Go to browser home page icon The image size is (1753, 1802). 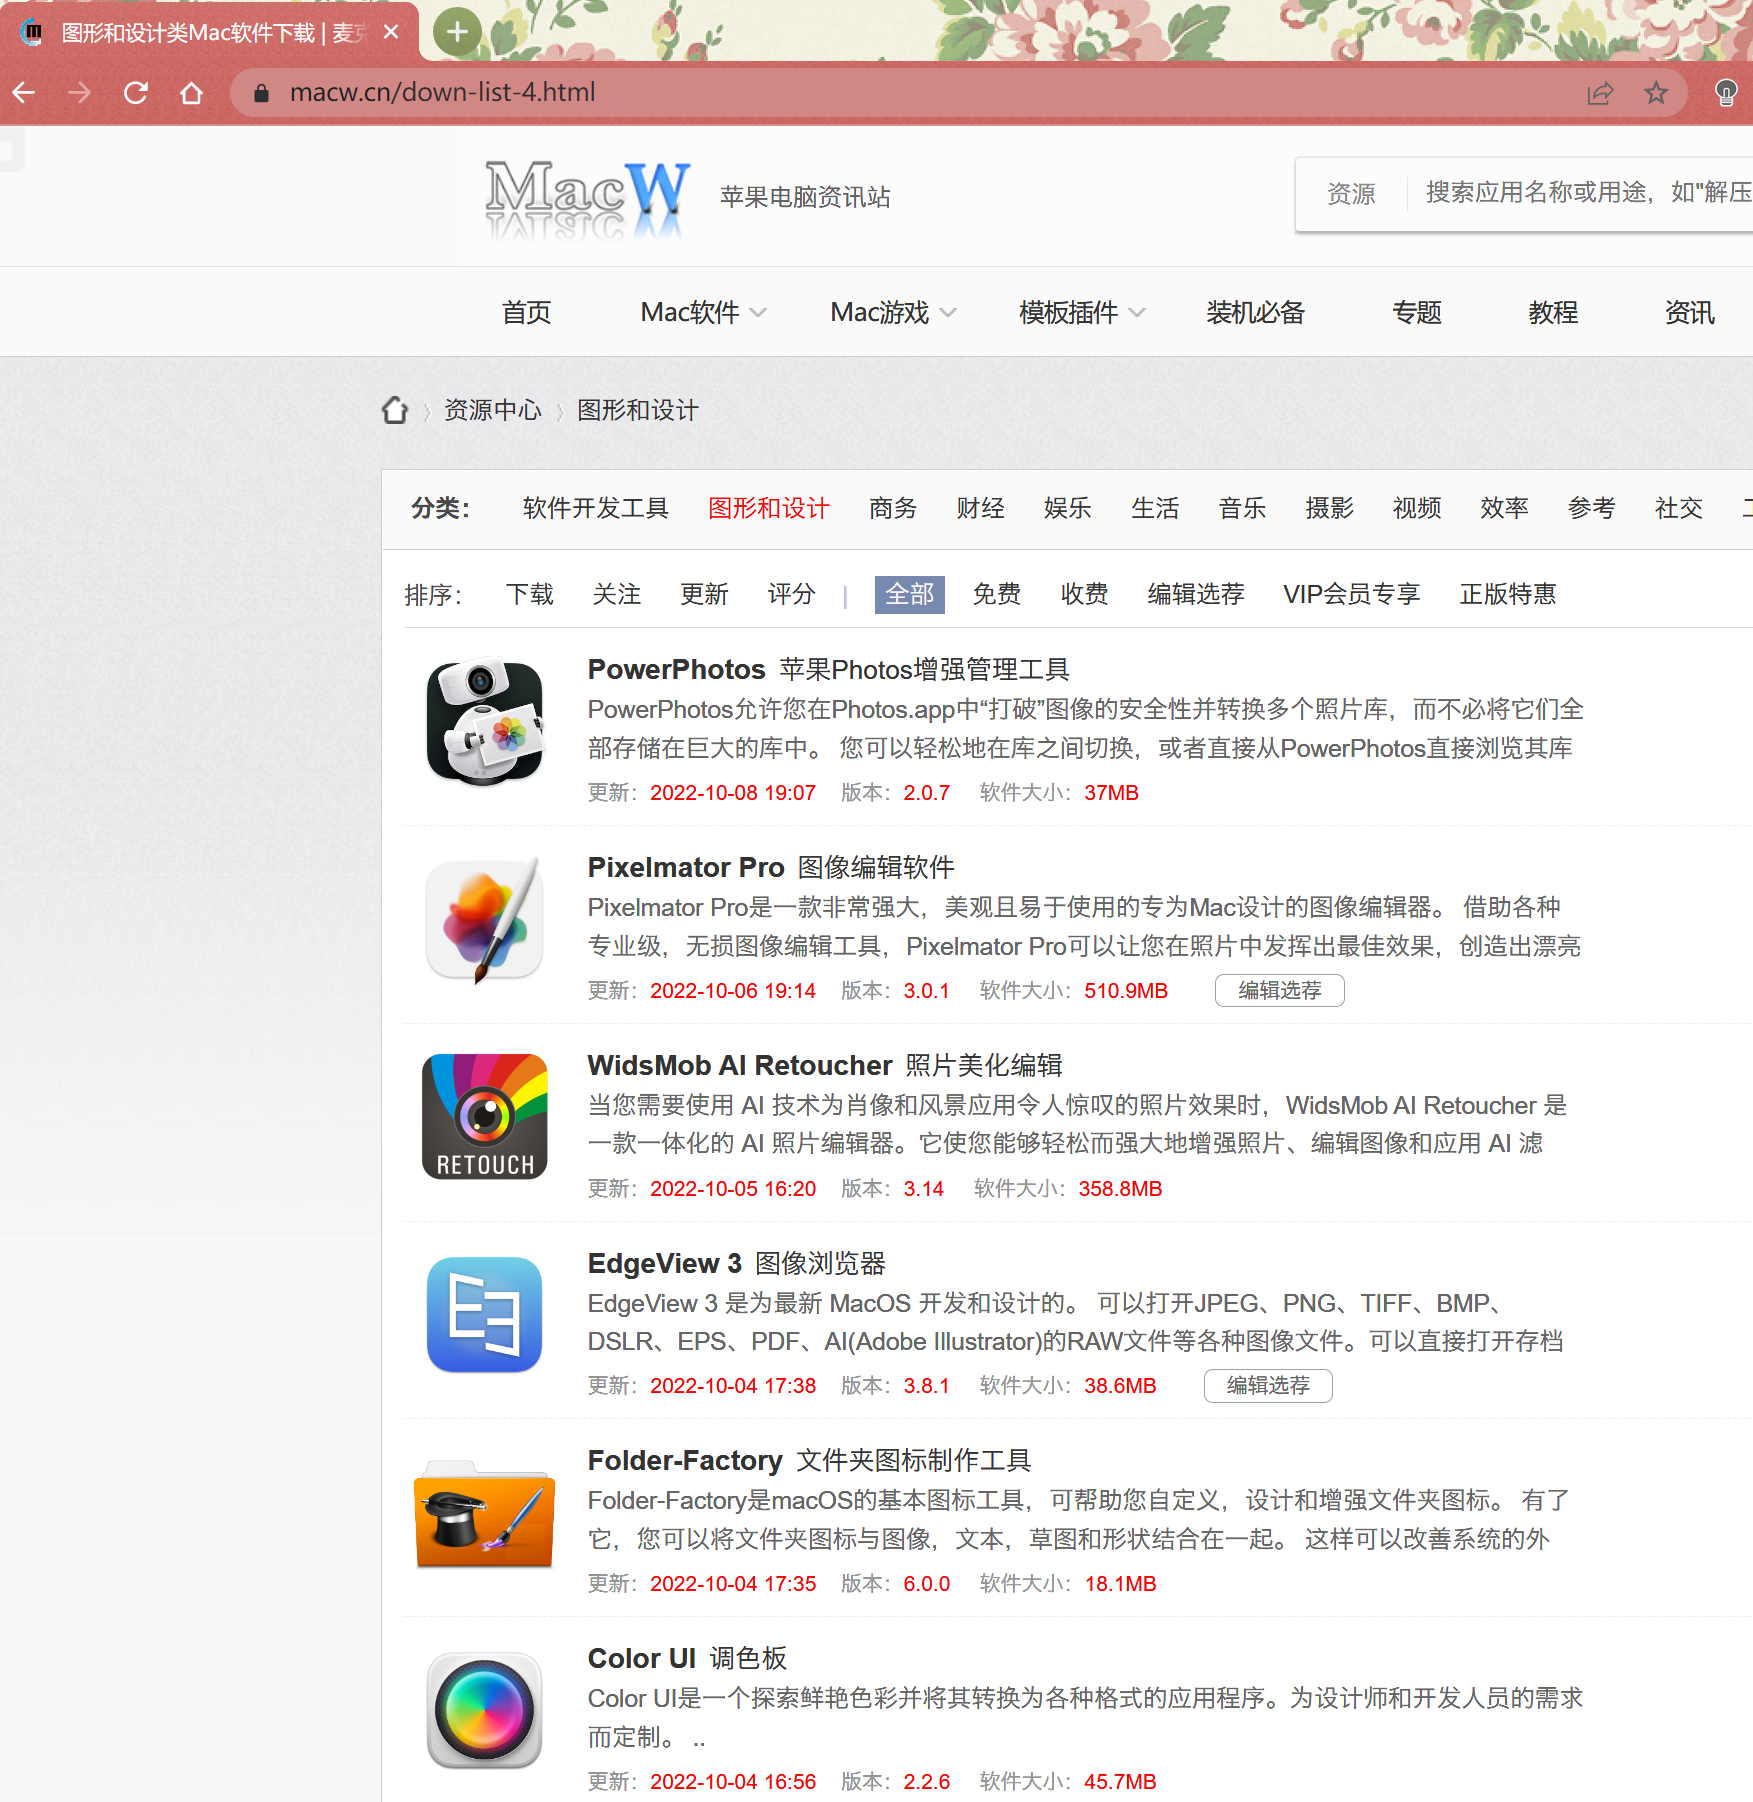192,93
